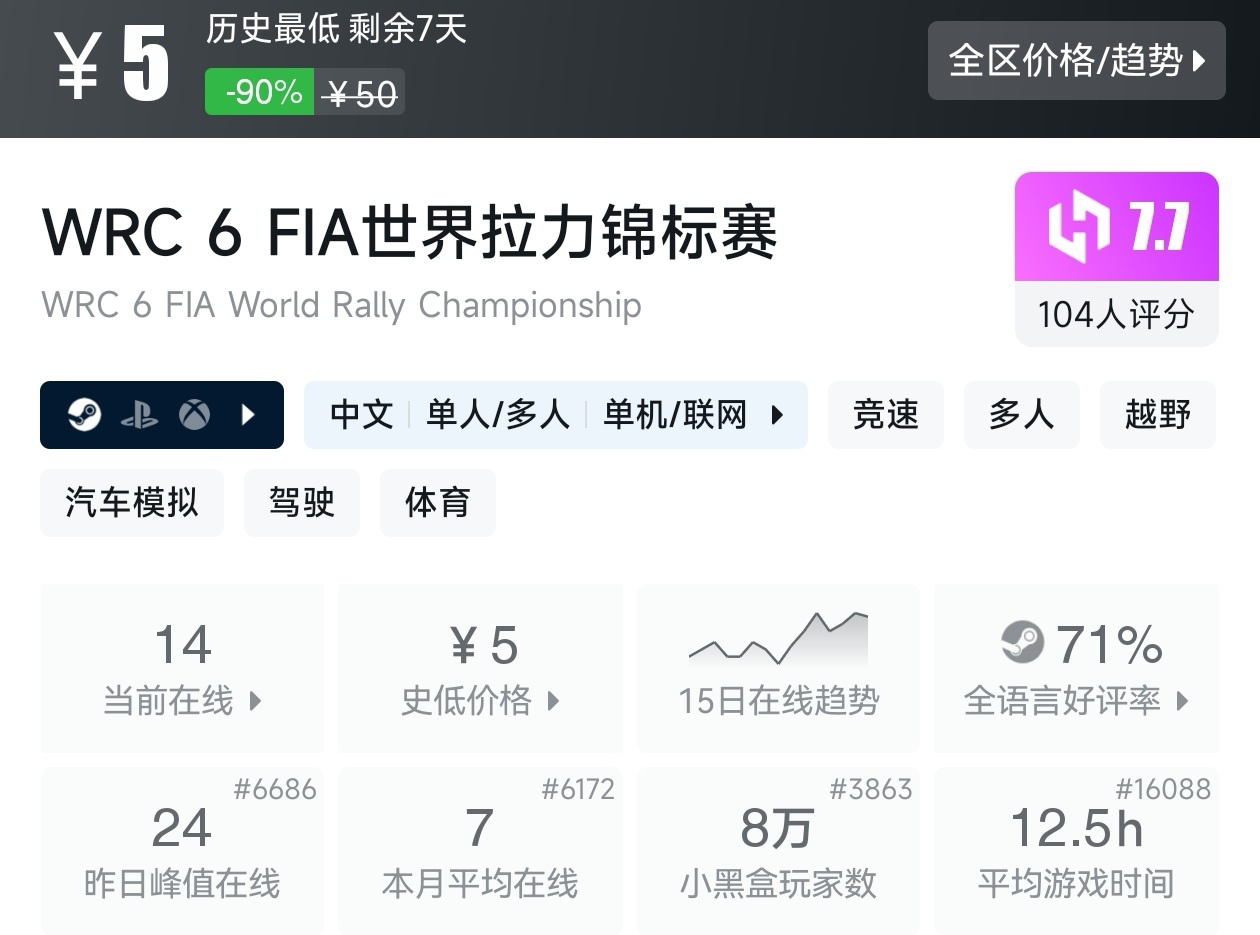The image size is (1260, 935).
Task: Open the 7.7 Heybox rating badge
Action: tap(1117, 227)
